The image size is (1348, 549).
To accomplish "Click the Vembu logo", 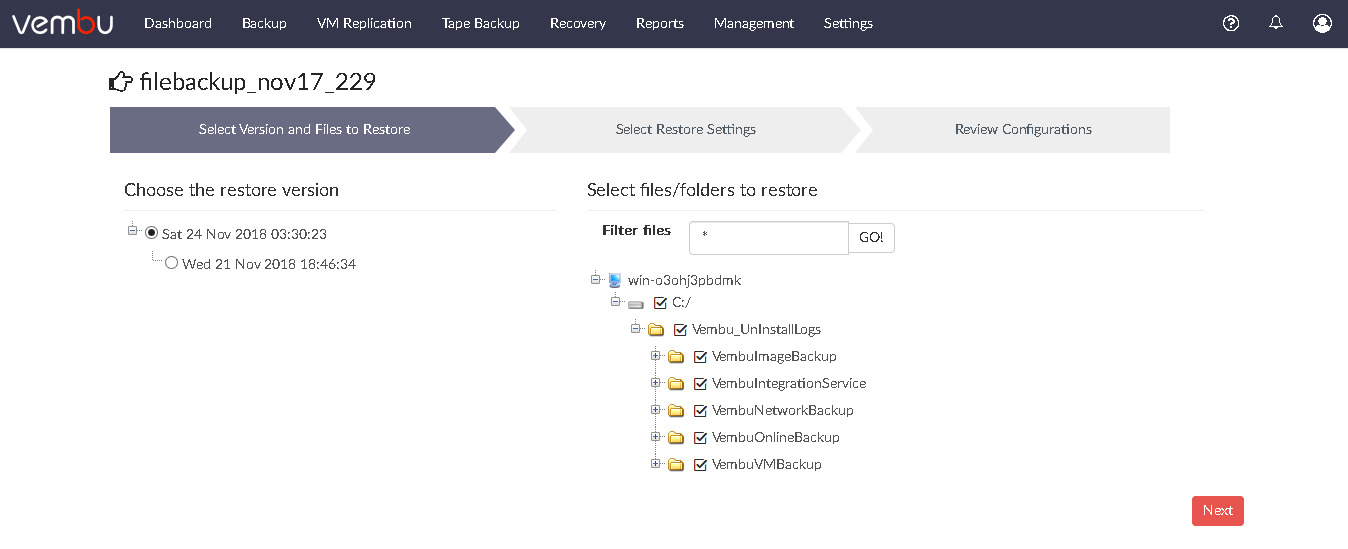I will [x=62, y=23].
